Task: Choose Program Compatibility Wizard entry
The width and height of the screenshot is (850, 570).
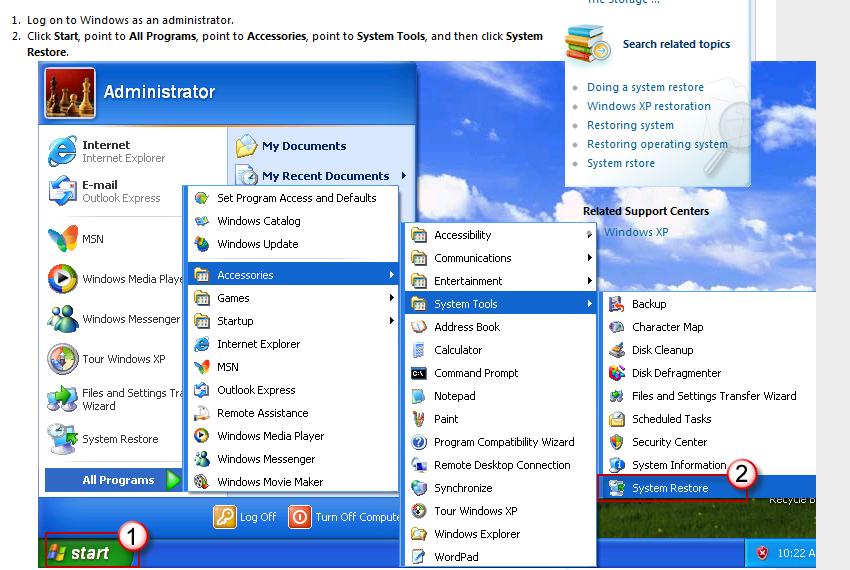Action: tap(500, 442)
